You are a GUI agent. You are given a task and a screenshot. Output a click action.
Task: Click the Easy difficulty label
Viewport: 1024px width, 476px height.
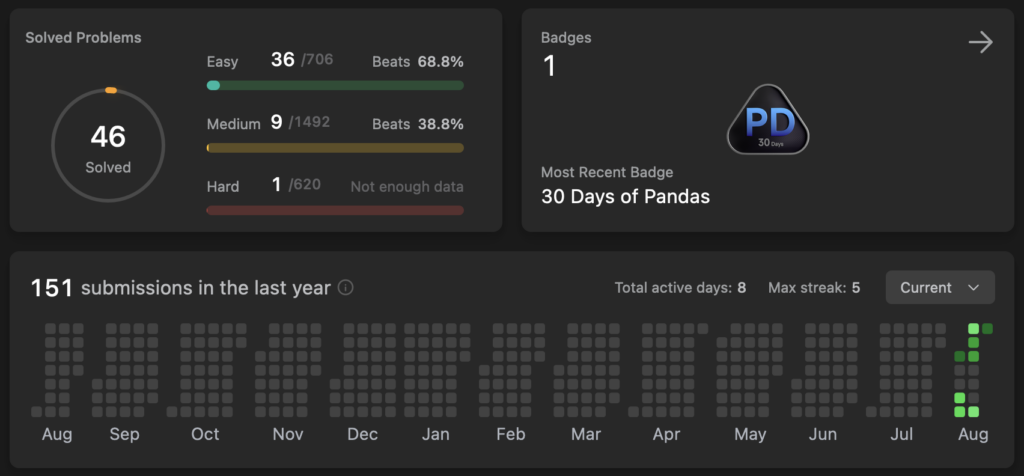pos(222,62)
